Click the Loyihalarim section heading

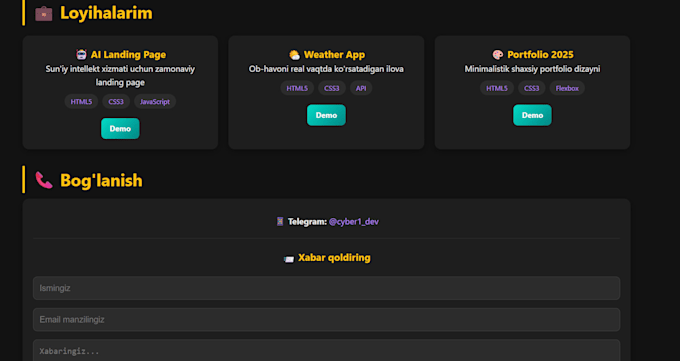click(106, 13)
